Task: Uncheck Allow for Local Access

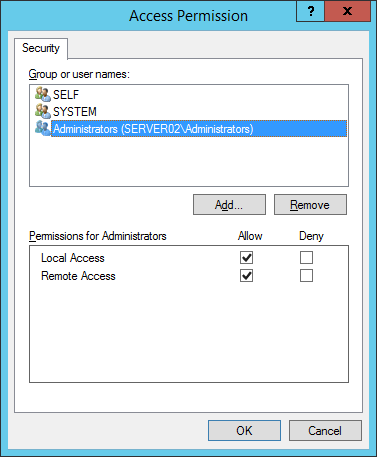Action: pyautogui.click(x=246, y=258)
